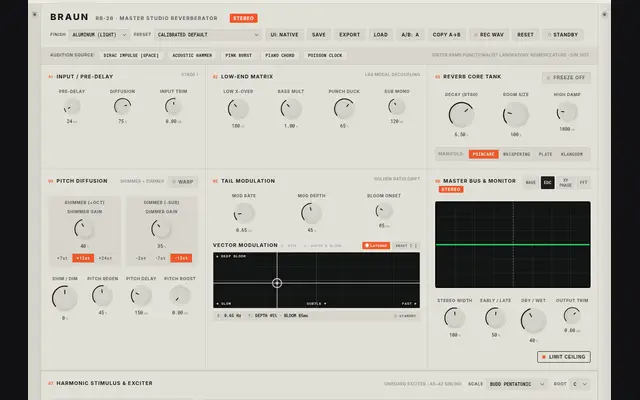Click the Punch Duck knob
Screen dimensions: 640x400
(344, 109)
